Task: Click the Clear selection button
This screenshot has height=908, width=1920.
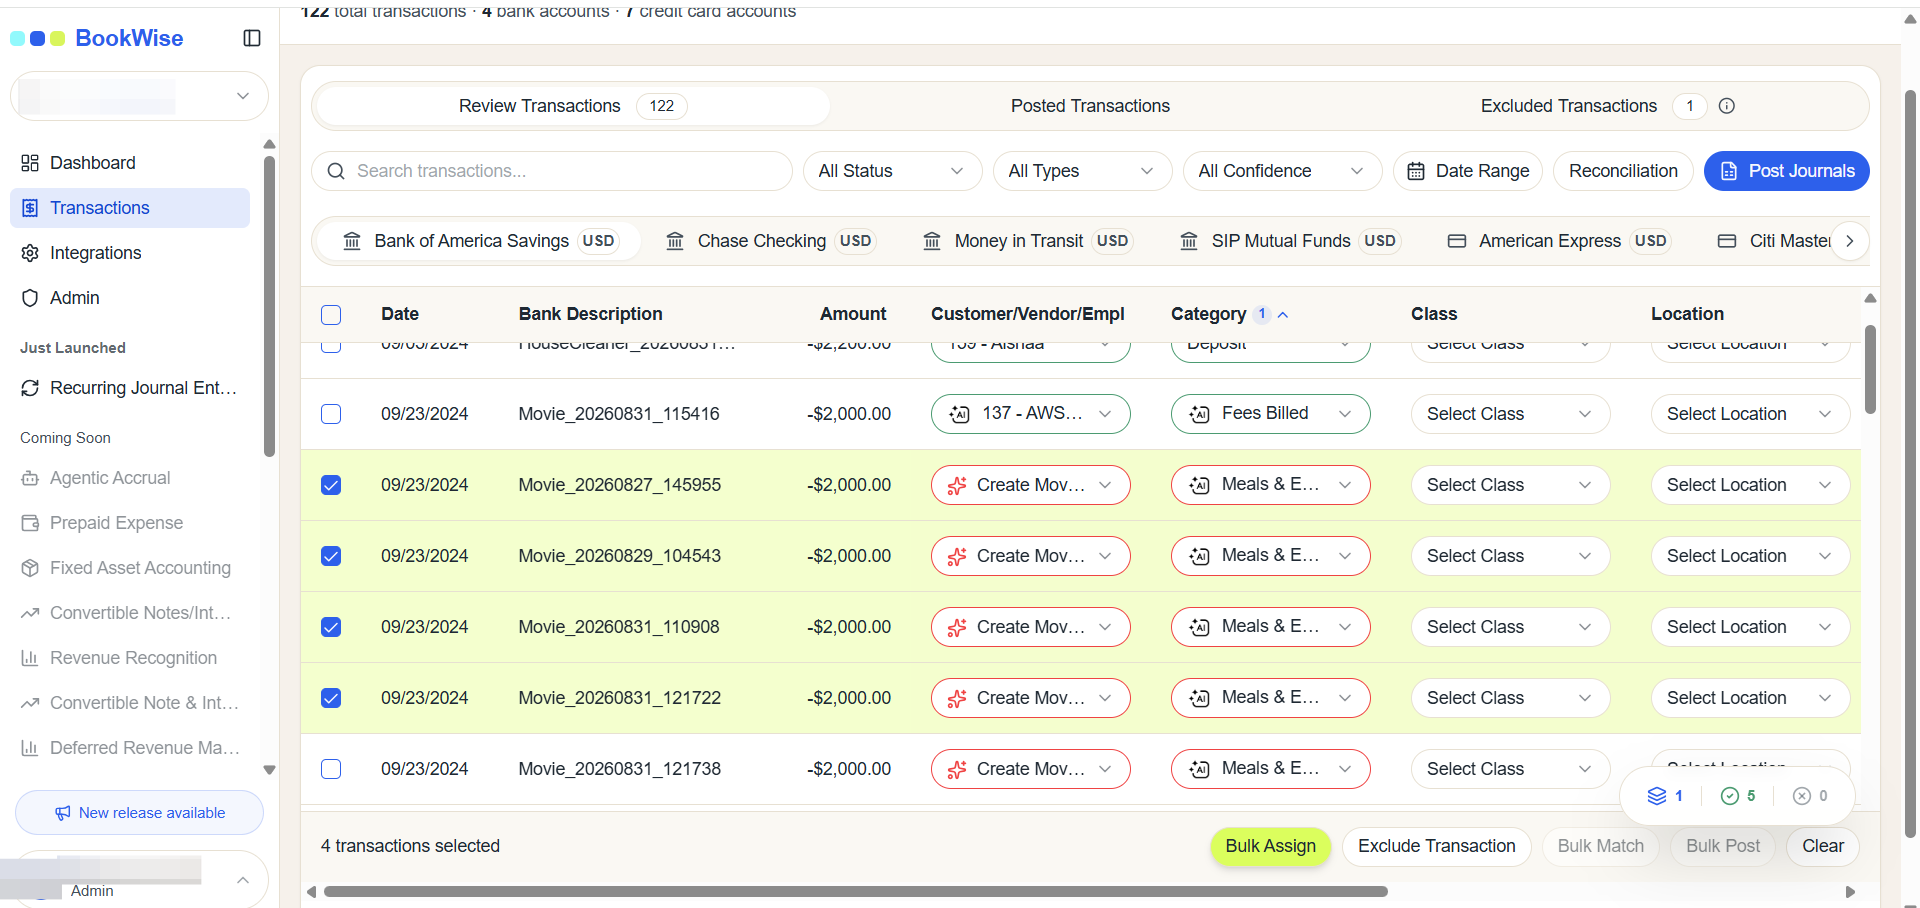Action: pyautogui.click(x=1822, y=846)
